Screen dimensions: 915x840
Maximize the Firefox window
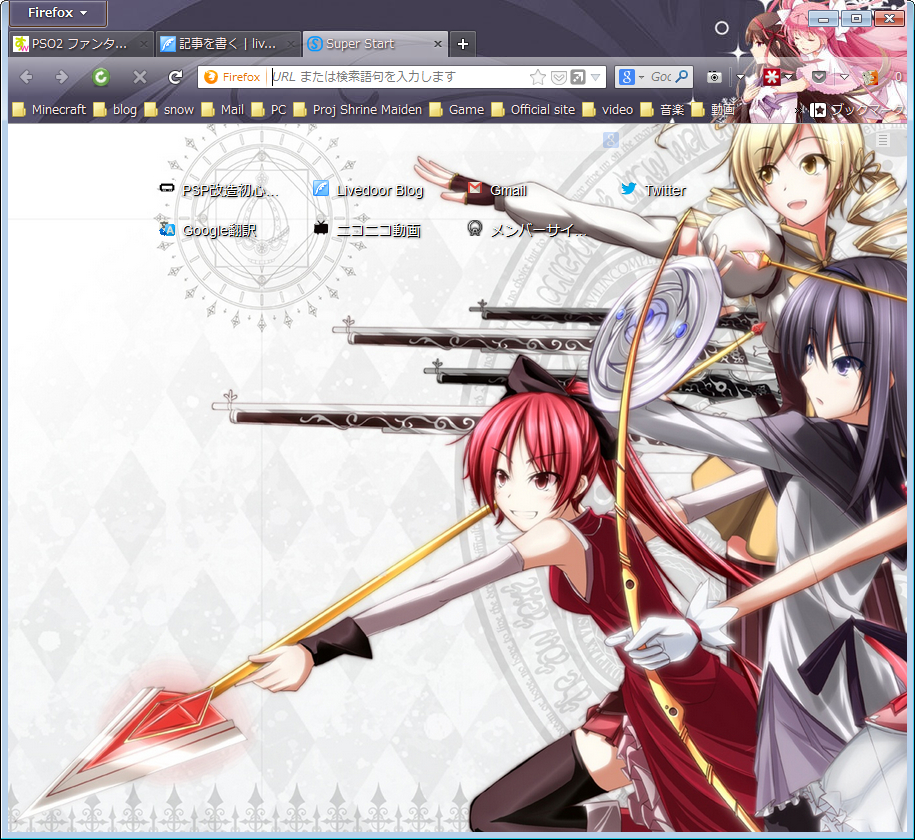(857, 19)
